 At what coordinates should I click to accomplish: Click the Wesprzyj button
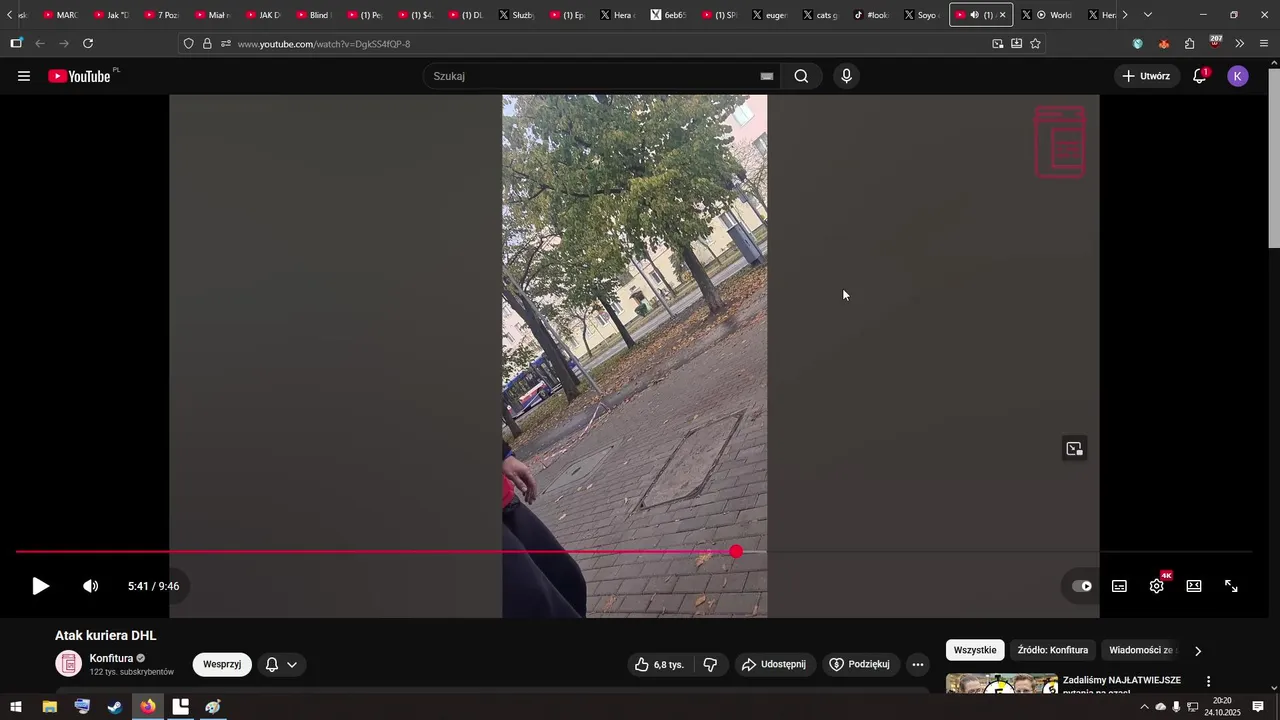(x=222, y=664)
